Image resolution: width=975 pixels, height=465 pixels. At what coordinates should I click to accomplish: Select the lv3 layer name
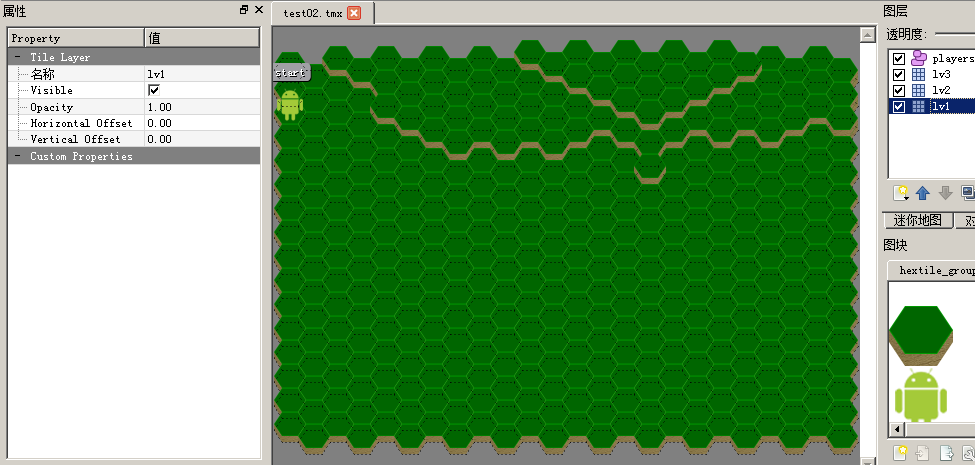(x=941, y=75)
